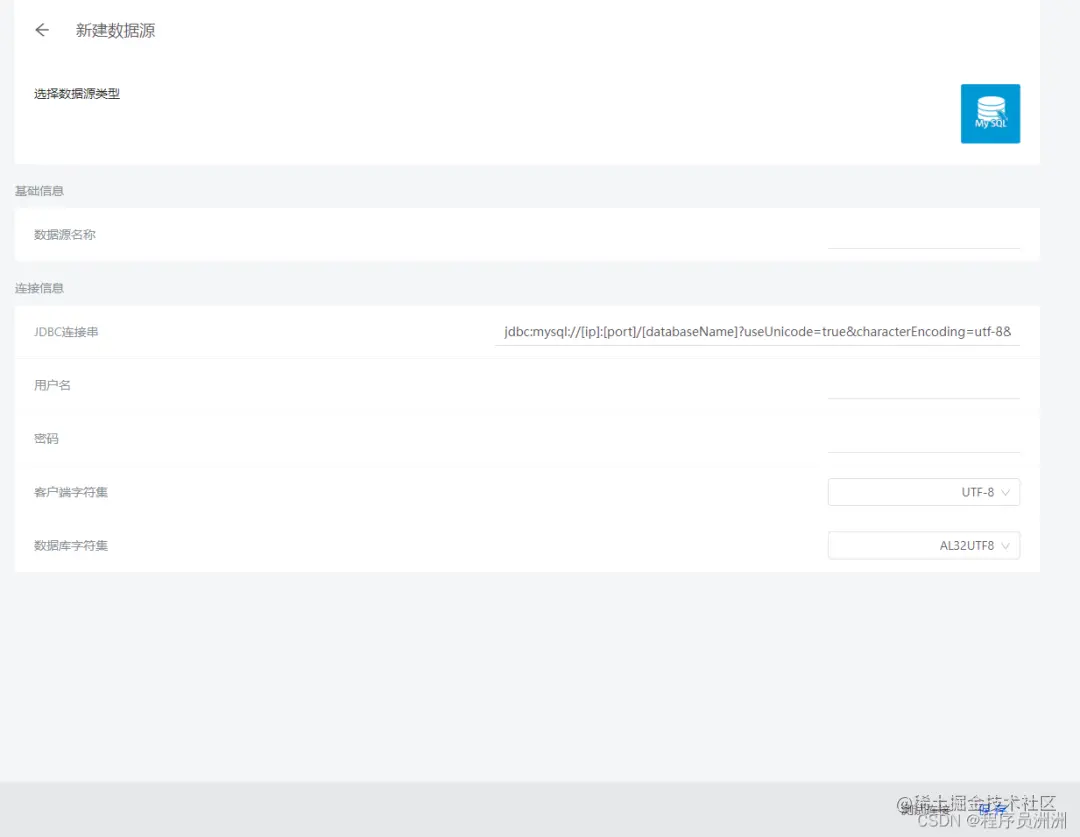
Task: Open the 数据库字符集 AL32UTF8 dropdown
Action: [924, 546]
